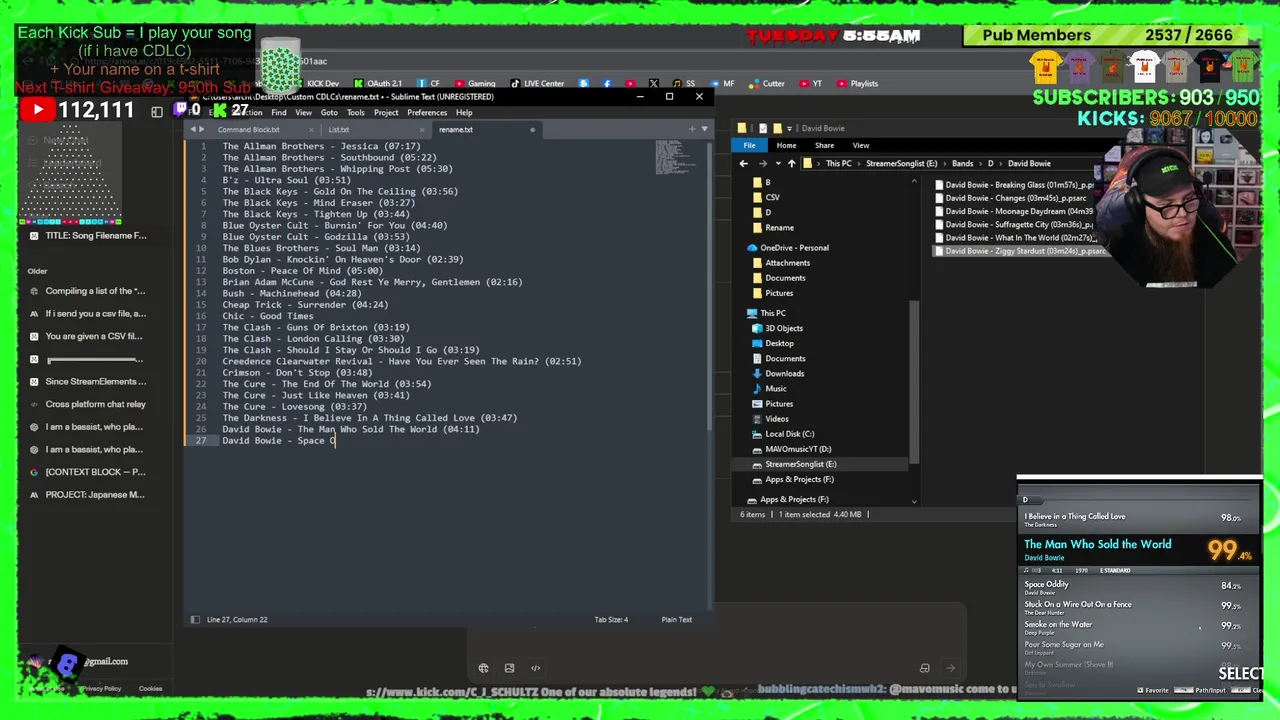
Task: Select David Bowie - Ziggy Stardust file
Action: tap(1019, 251)
